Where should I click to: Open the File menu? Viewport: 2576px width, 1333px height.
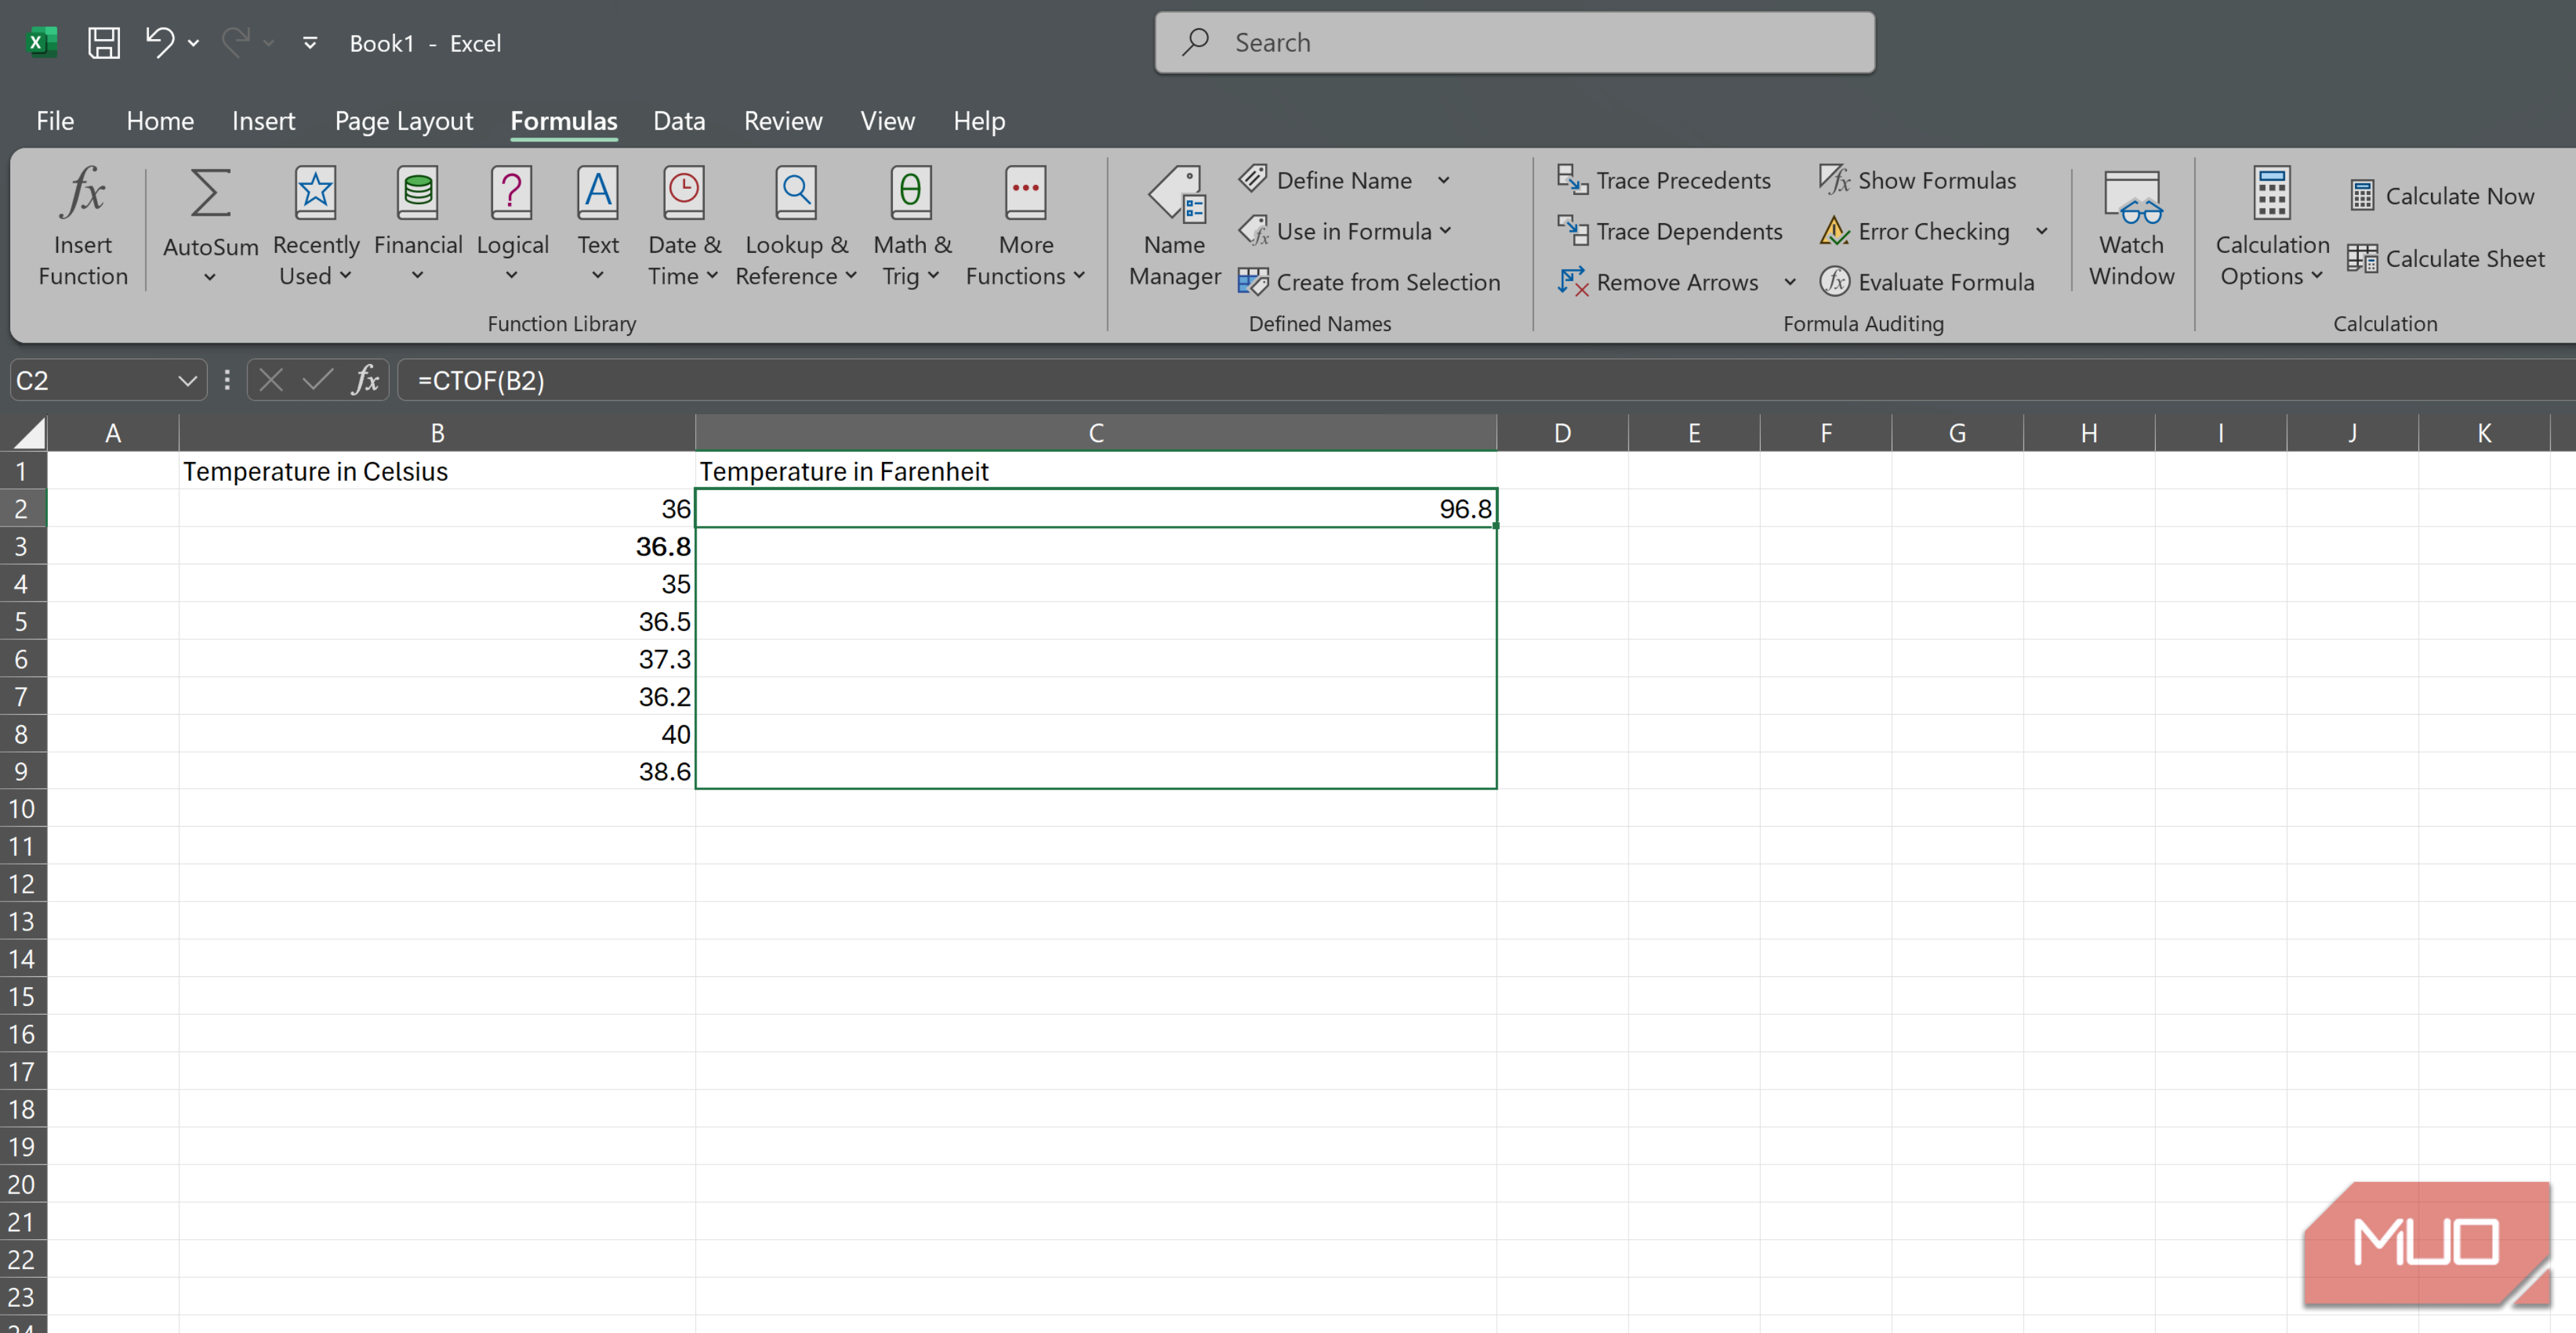(55, 121)
